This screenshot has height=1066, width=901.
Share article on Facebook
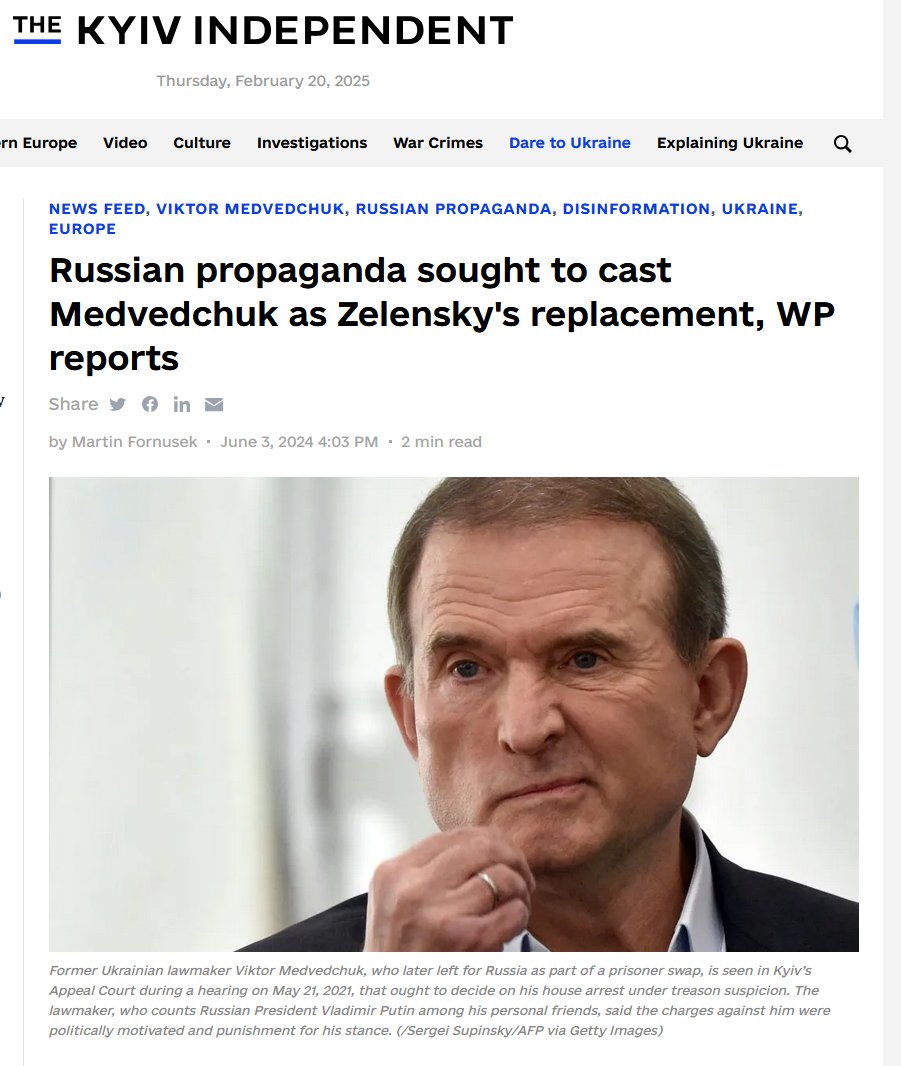pos(150,405)
